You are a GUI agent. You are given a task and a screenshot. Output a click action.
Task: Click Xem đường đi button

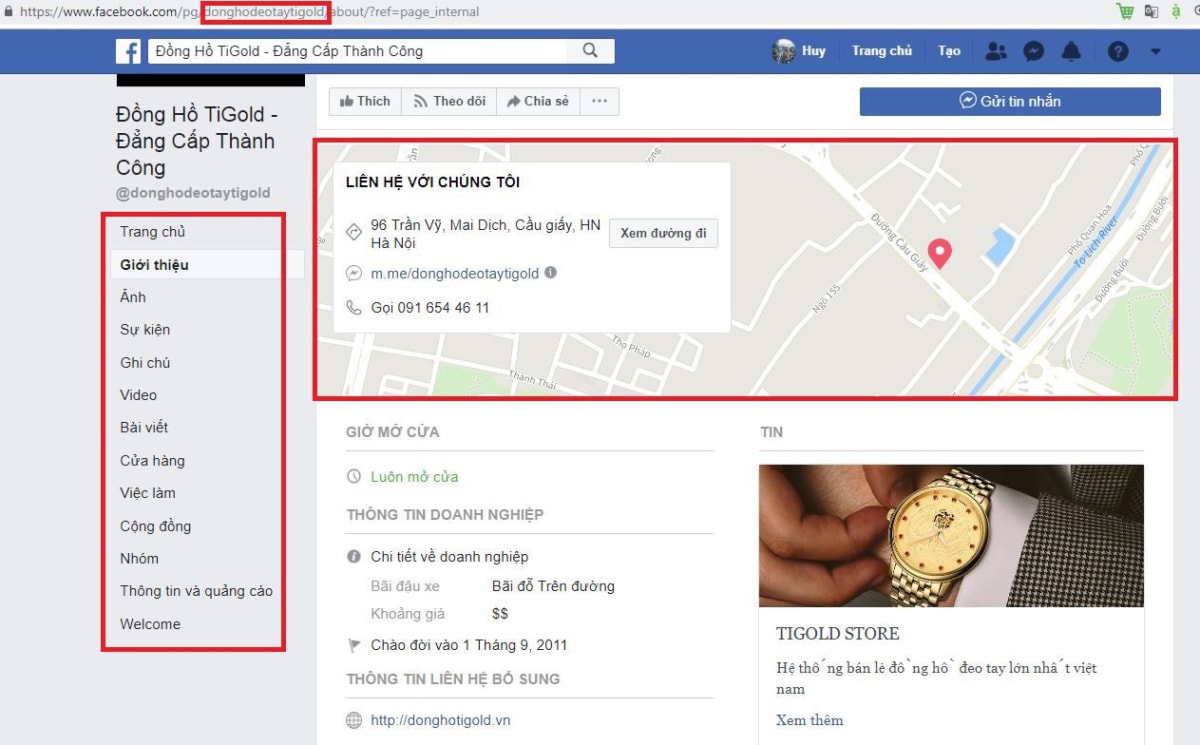point(663,233)
